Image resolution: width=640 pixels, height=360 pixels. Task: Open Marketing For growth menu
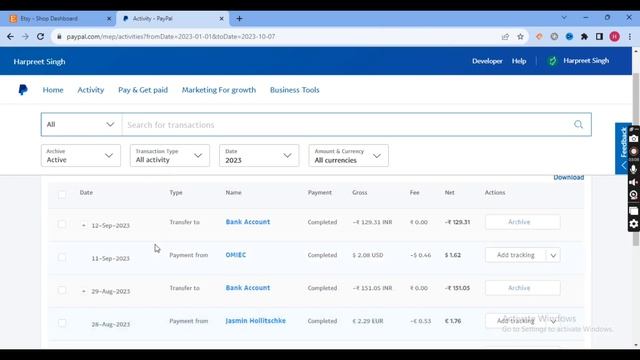[219, 90]
